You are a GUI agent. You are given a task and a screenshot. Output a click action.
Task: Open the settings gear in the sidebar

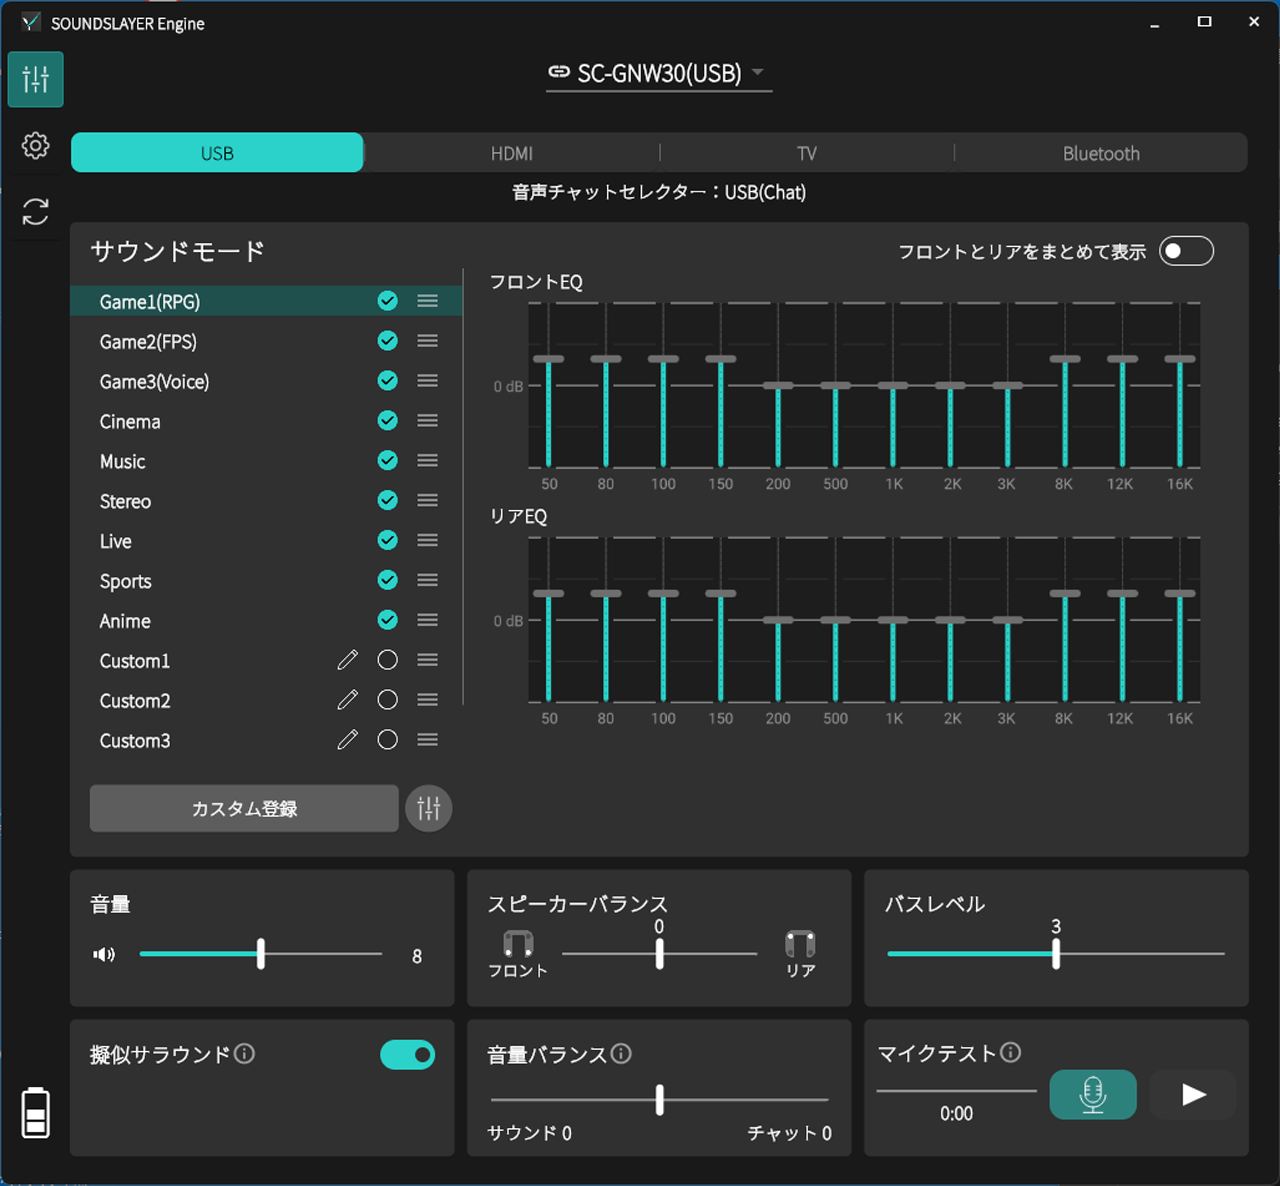coord(35,146)
